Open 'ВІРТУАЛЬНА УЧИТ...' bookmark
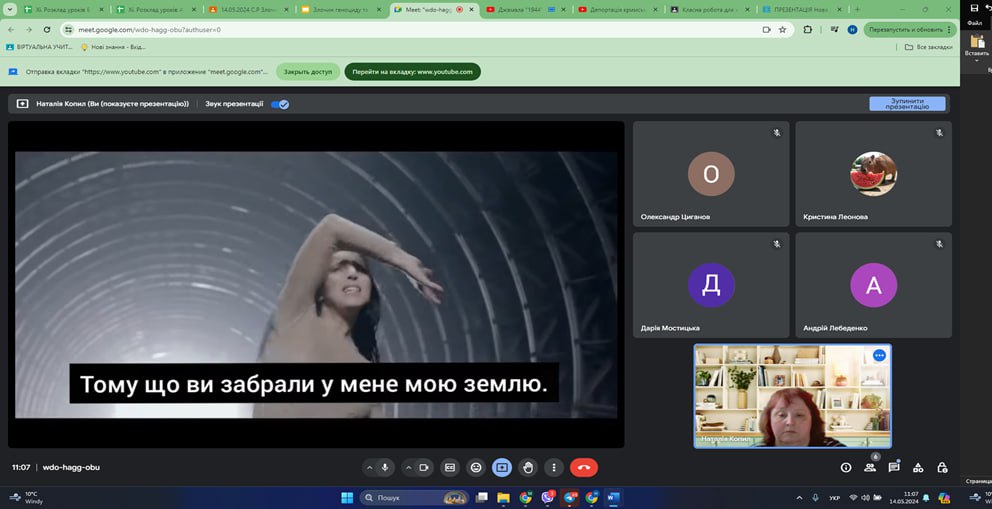Image resolution: width=992 pixels, height=509 pixels. click(x=39, y=47)
